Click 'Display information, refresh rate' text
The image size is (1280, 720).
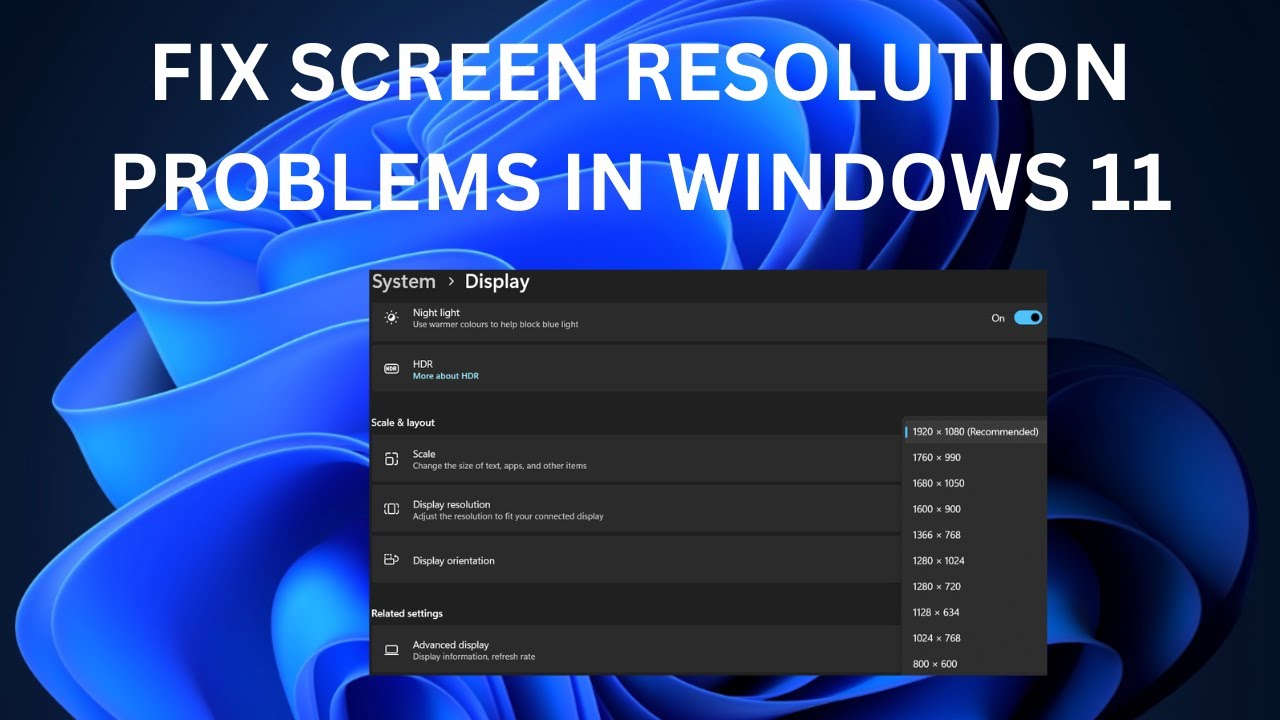474,657
